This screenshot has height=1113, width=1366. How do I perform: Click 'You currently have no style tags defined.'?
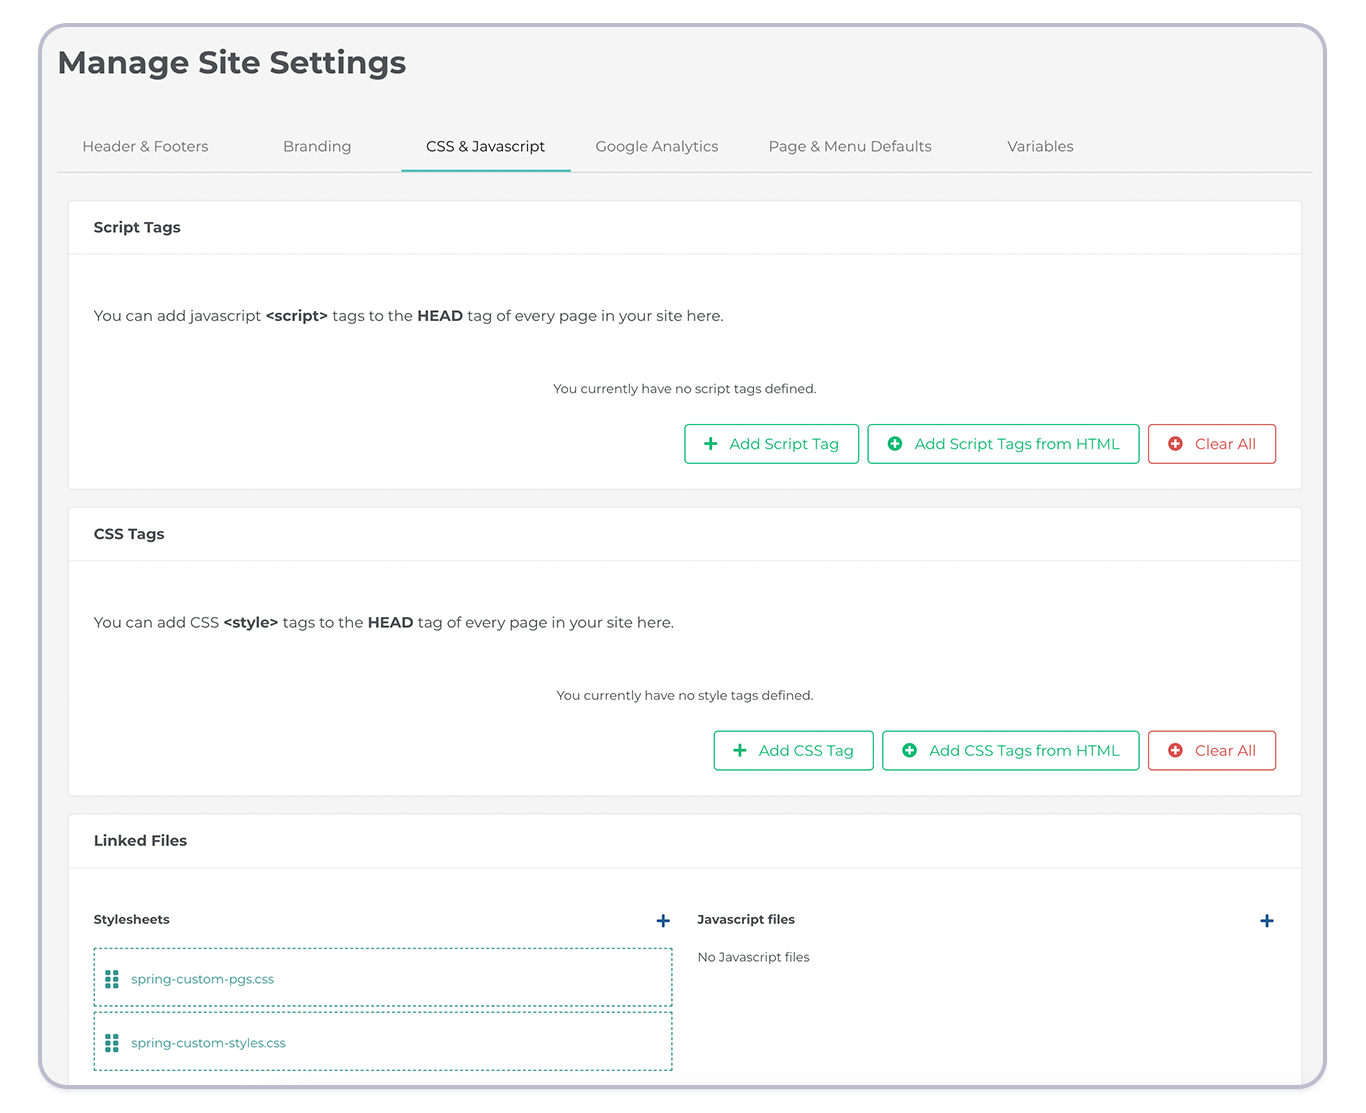coord(685,696)
